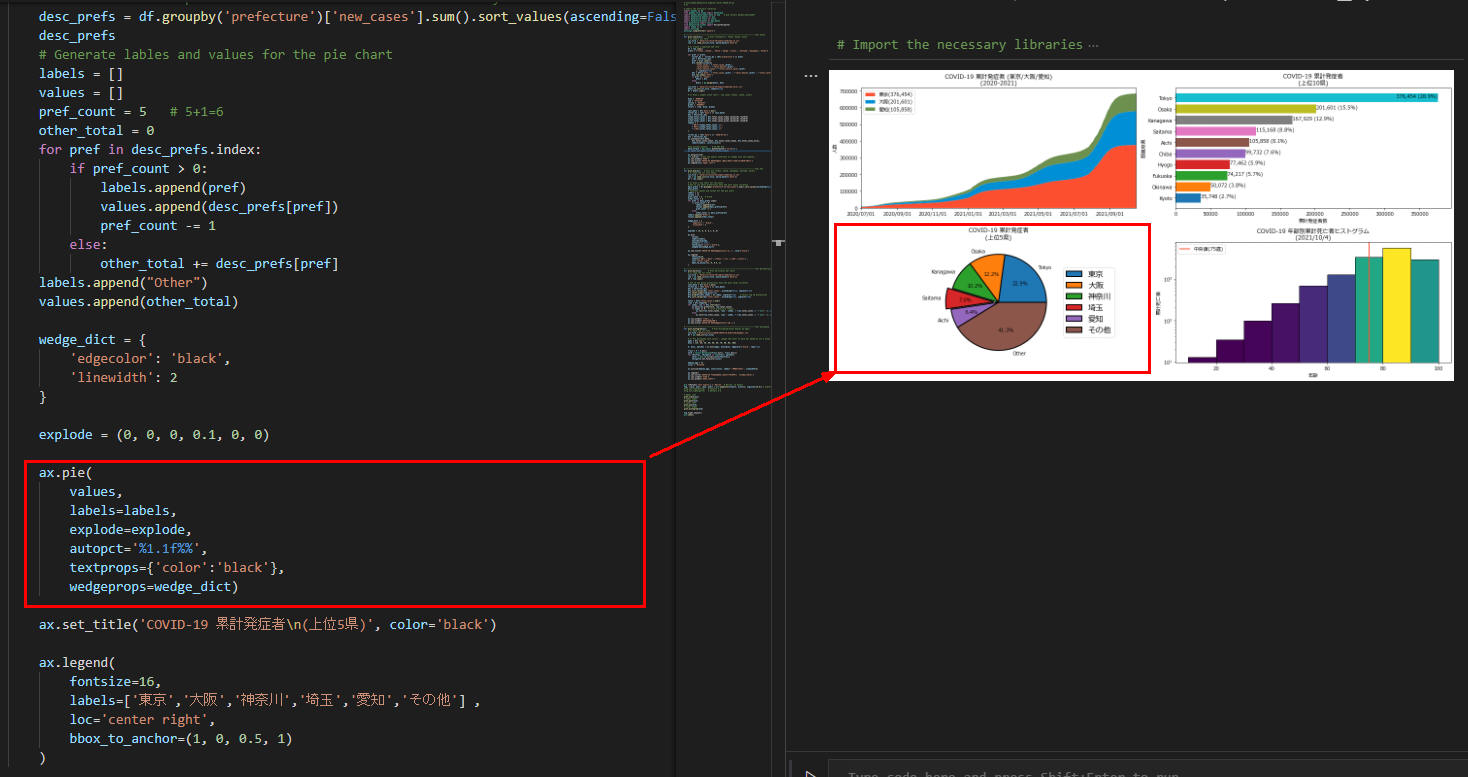Click the autopct='%1.1f%%' line
The width and height of the screenshot is (1468, 777).
coord(139,548)
